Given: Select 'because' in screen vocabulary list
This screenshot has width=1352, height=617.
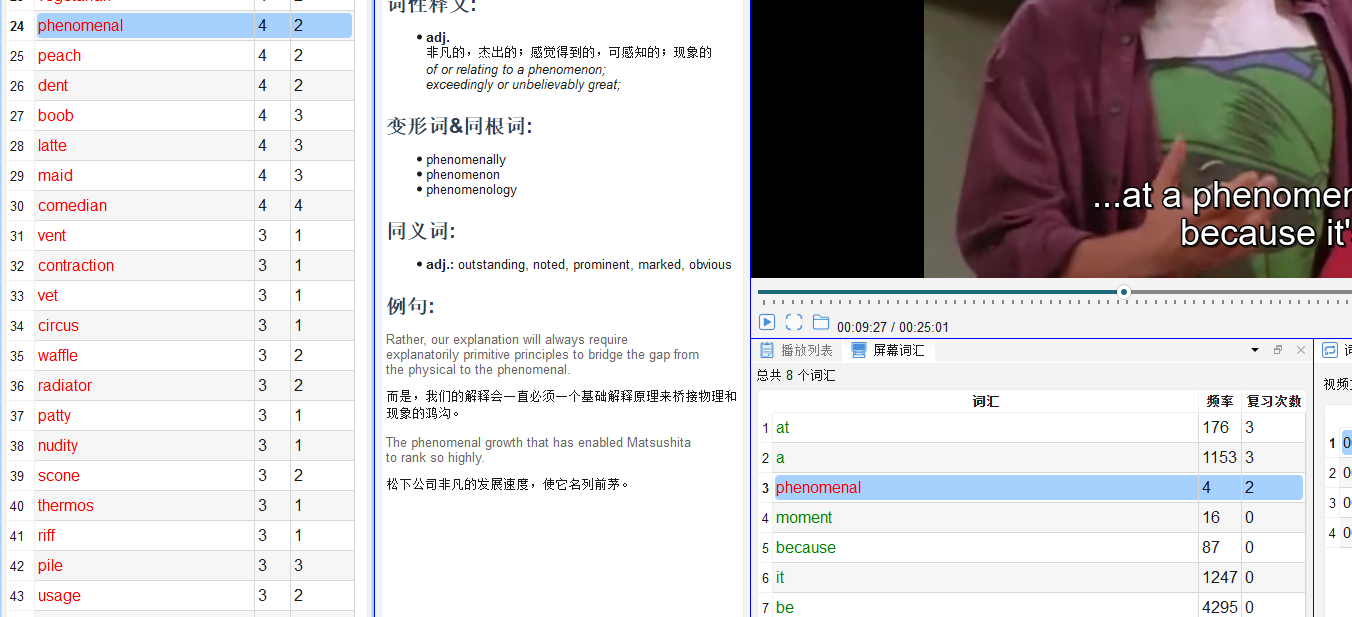Looking at the screenshot, I should click(x=806, y=547).
